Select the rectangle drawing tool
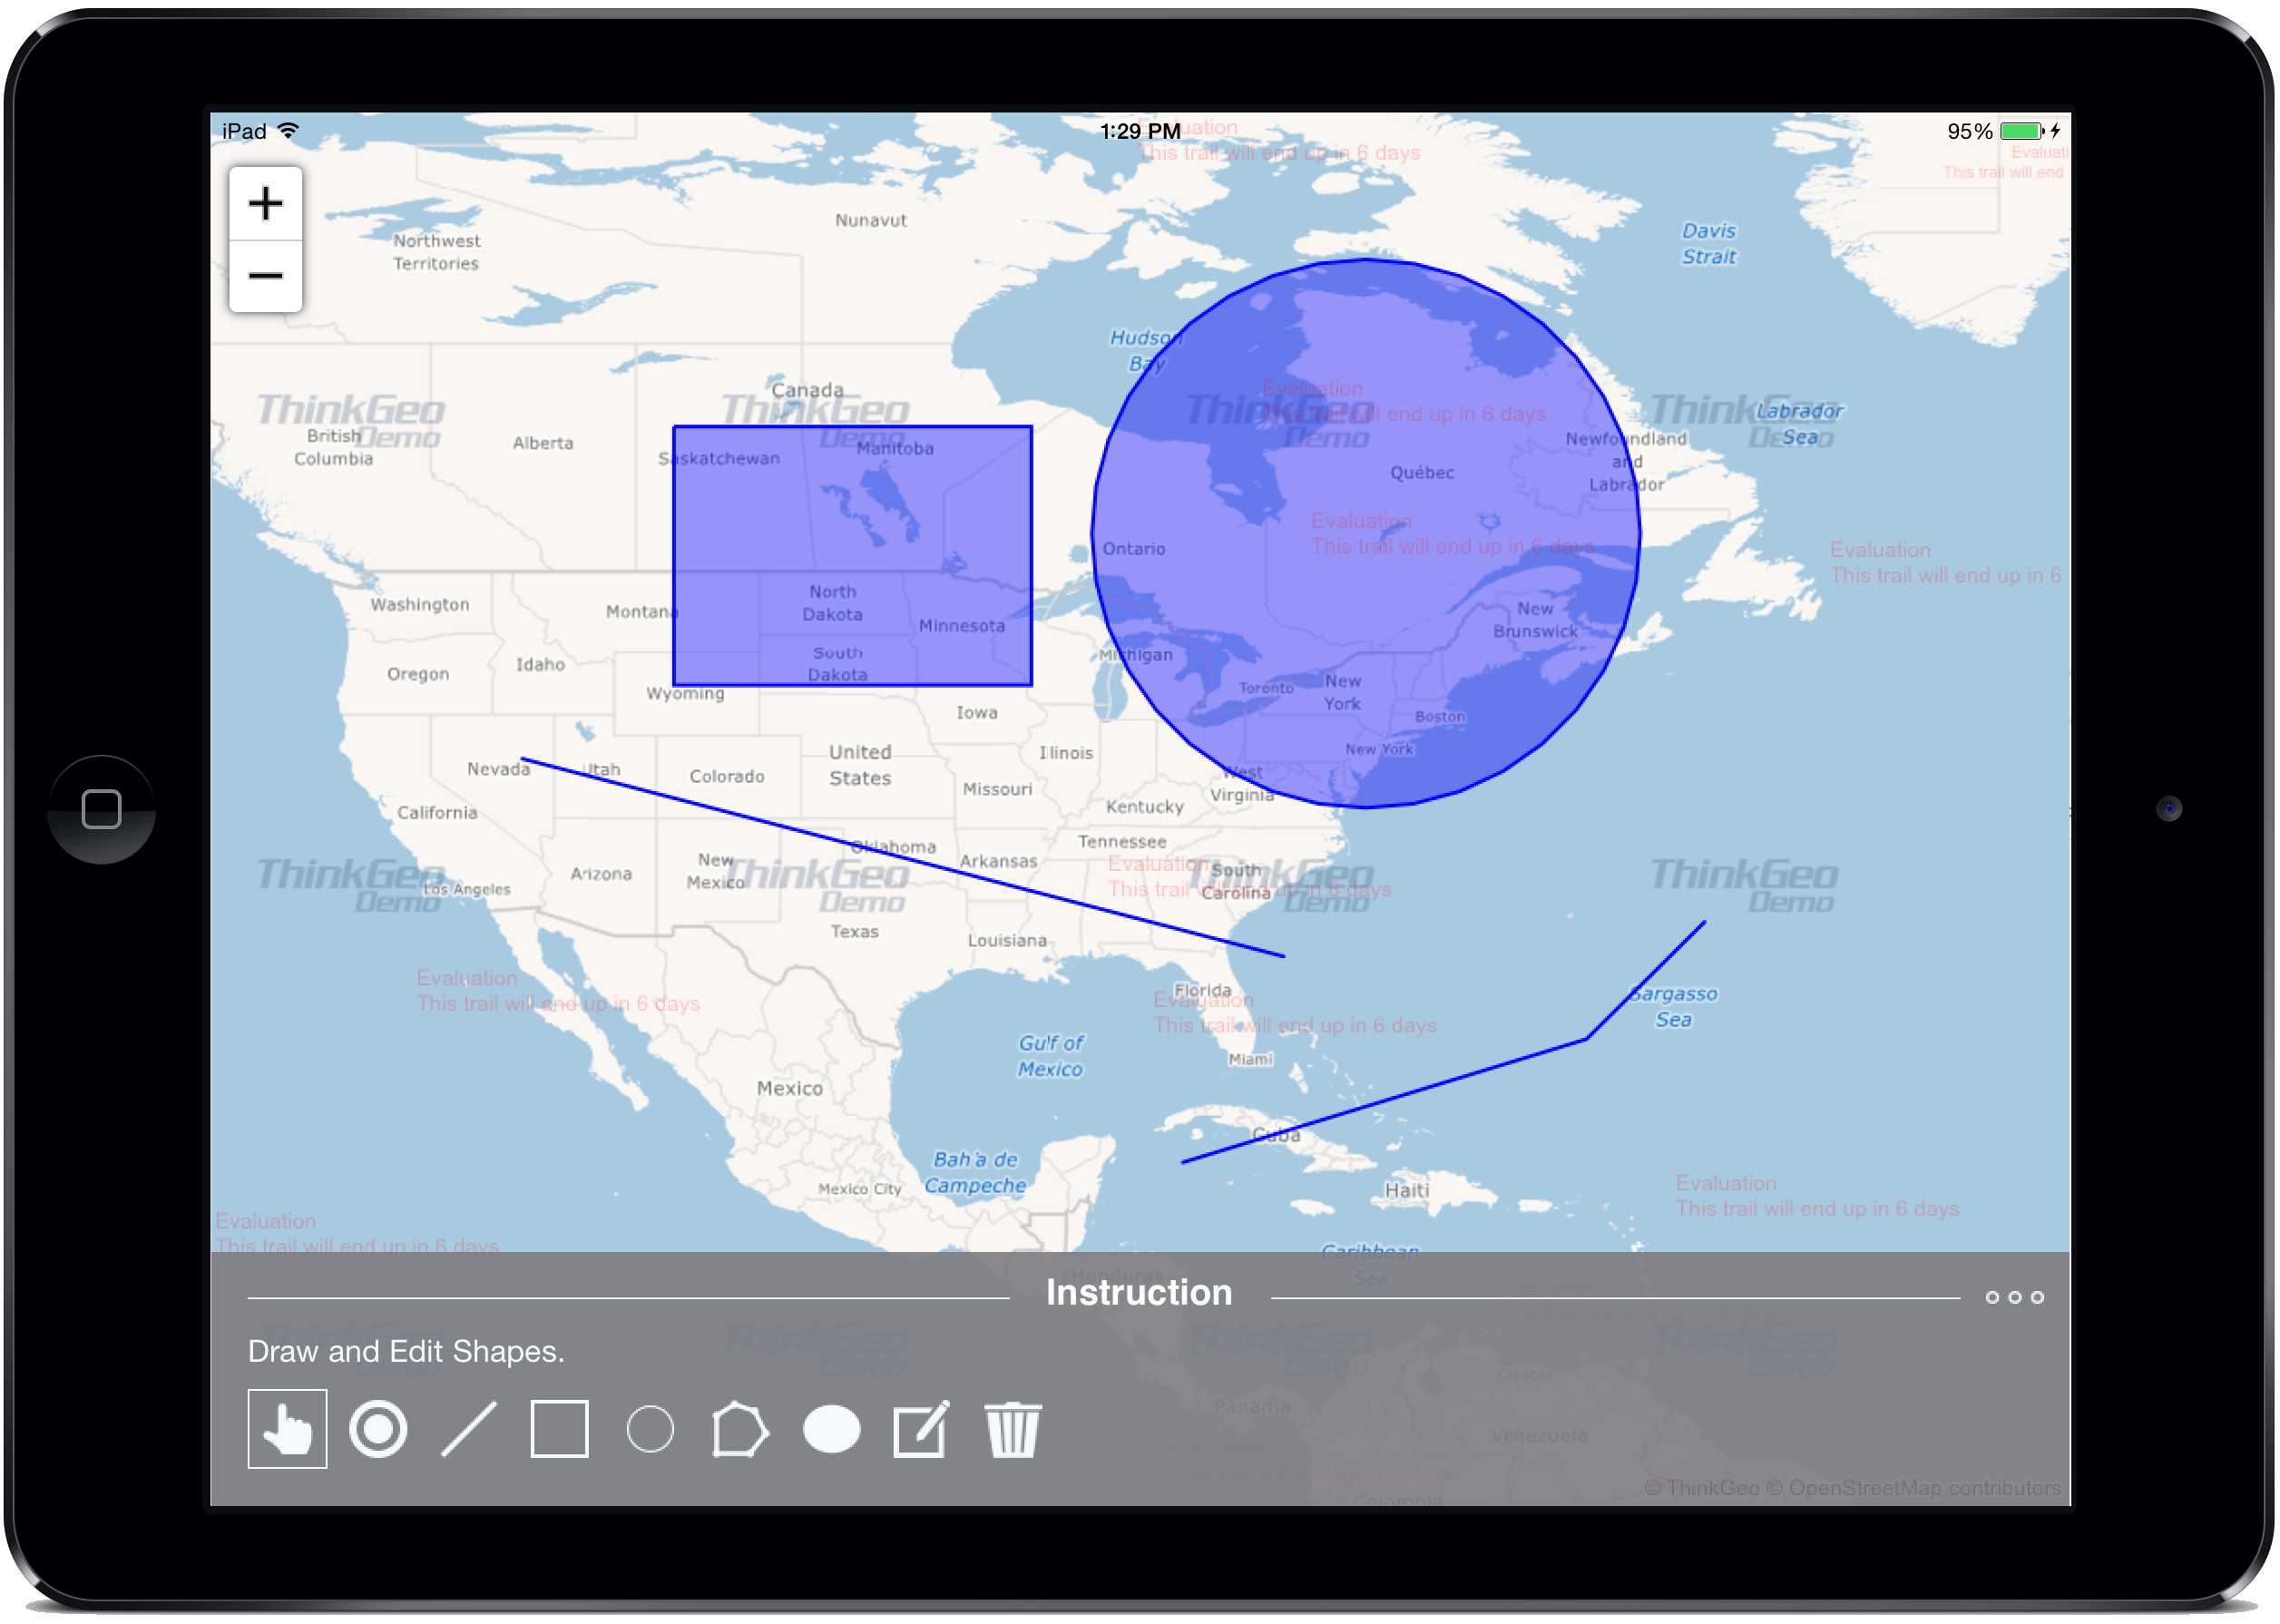Image resolution: width=2280 pixels, height=1624 pixels. (x=558, y=1428)
